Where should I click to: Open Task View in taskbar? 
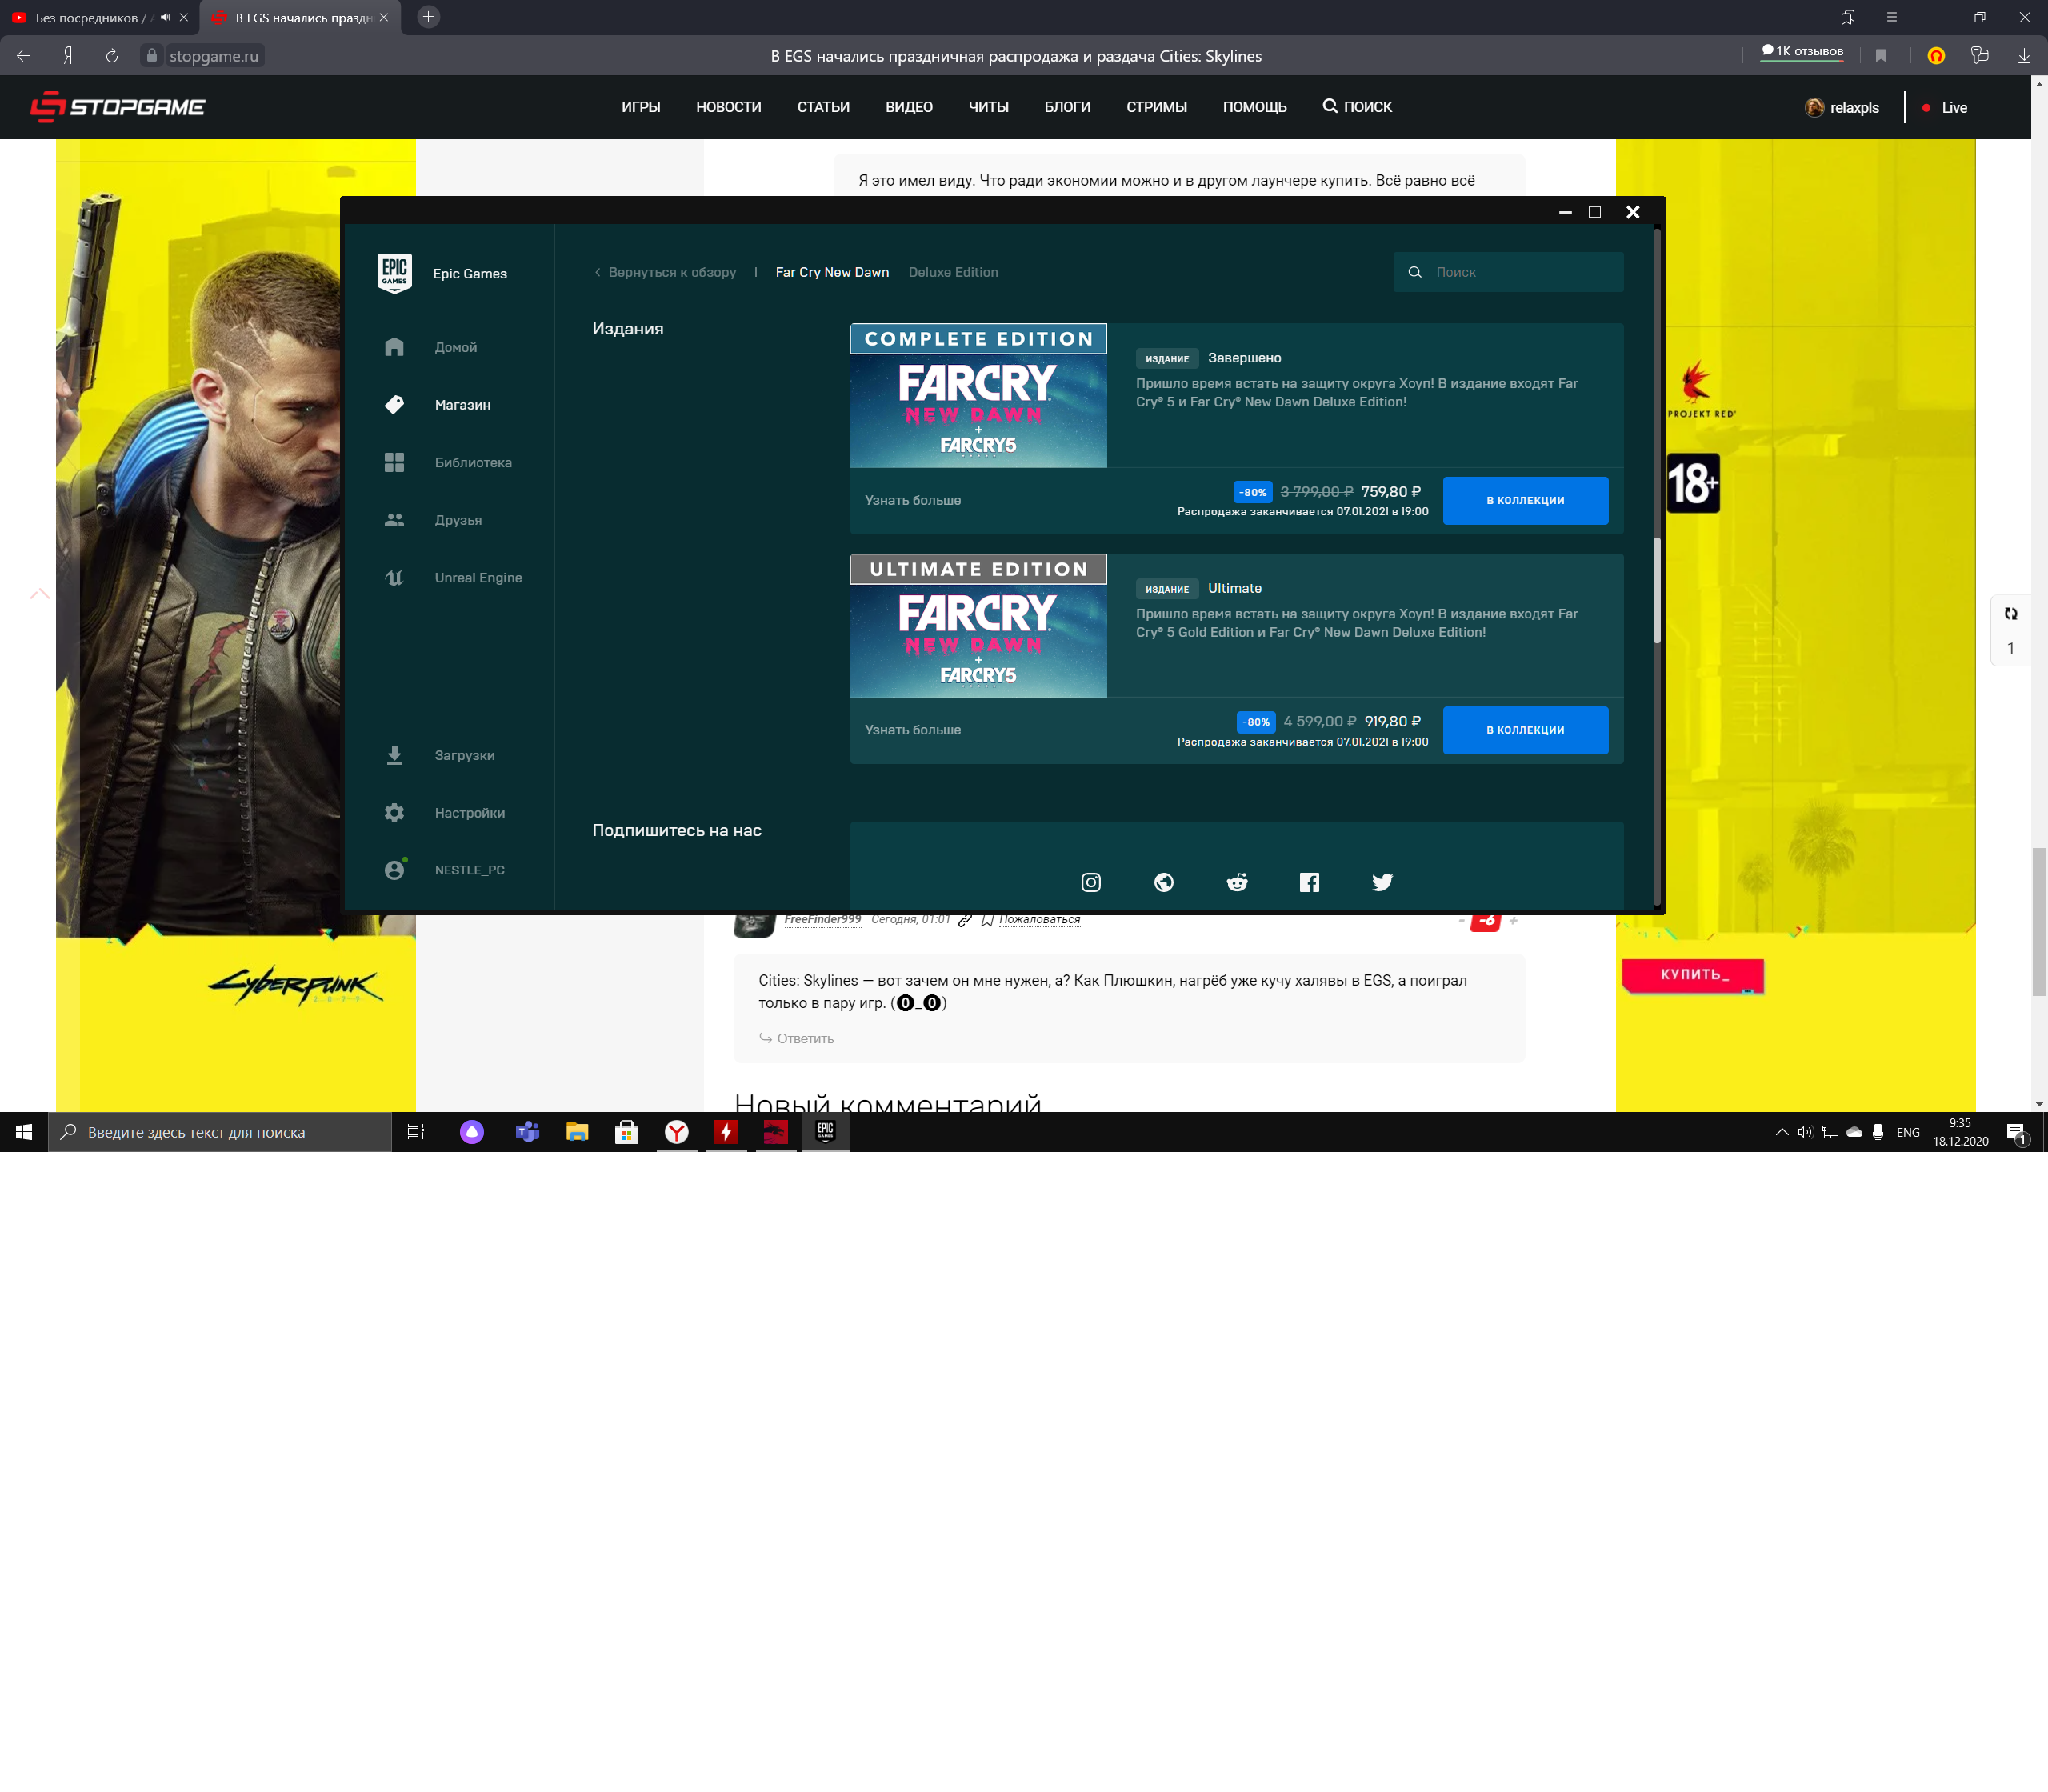point(416,1132)
